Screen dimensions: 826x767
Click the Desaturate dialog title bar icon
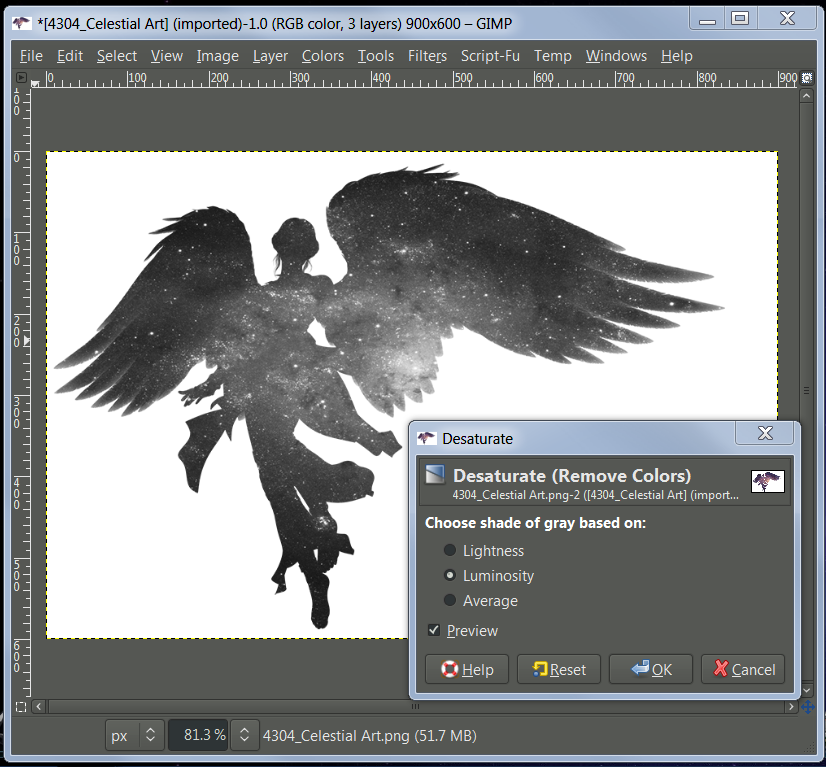[x=426, y=438]
